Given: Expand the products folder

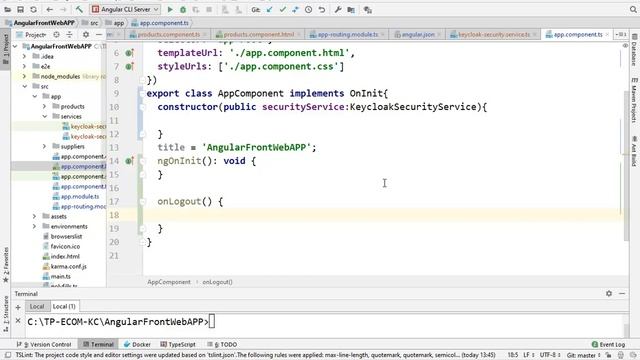Looking at the screenshot, I should coord(44,106).
